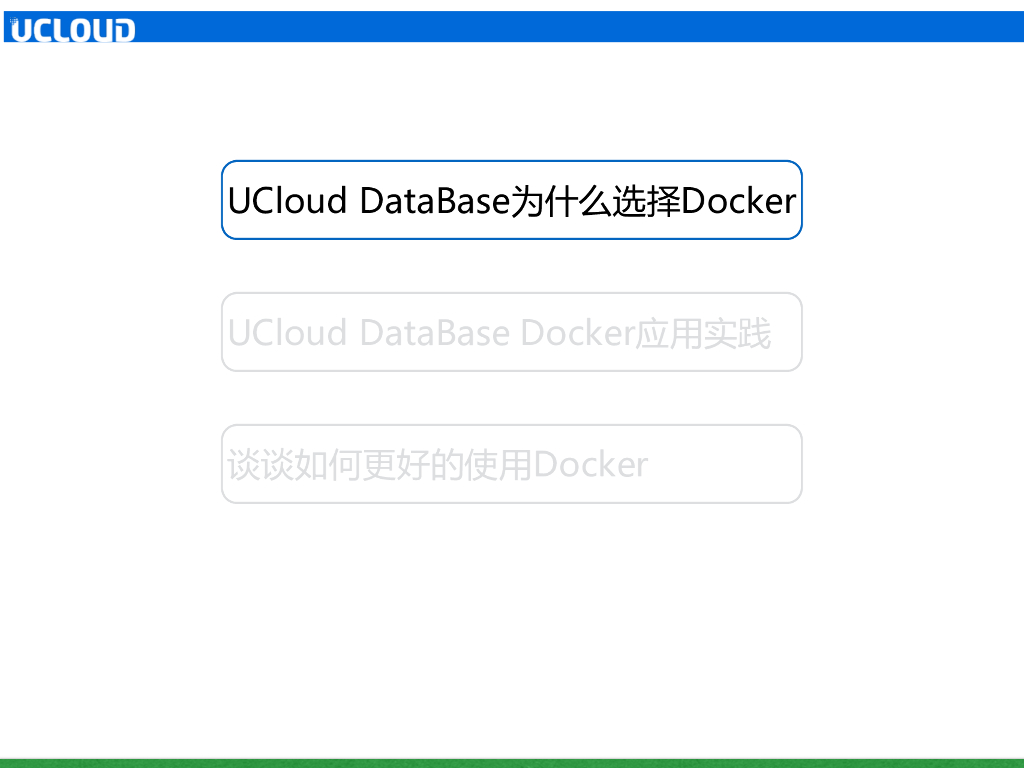Viewport: 1024px width, 768px height.
Task: Click the dotted mark above the logo's U
Action: (x=13, y=18)
